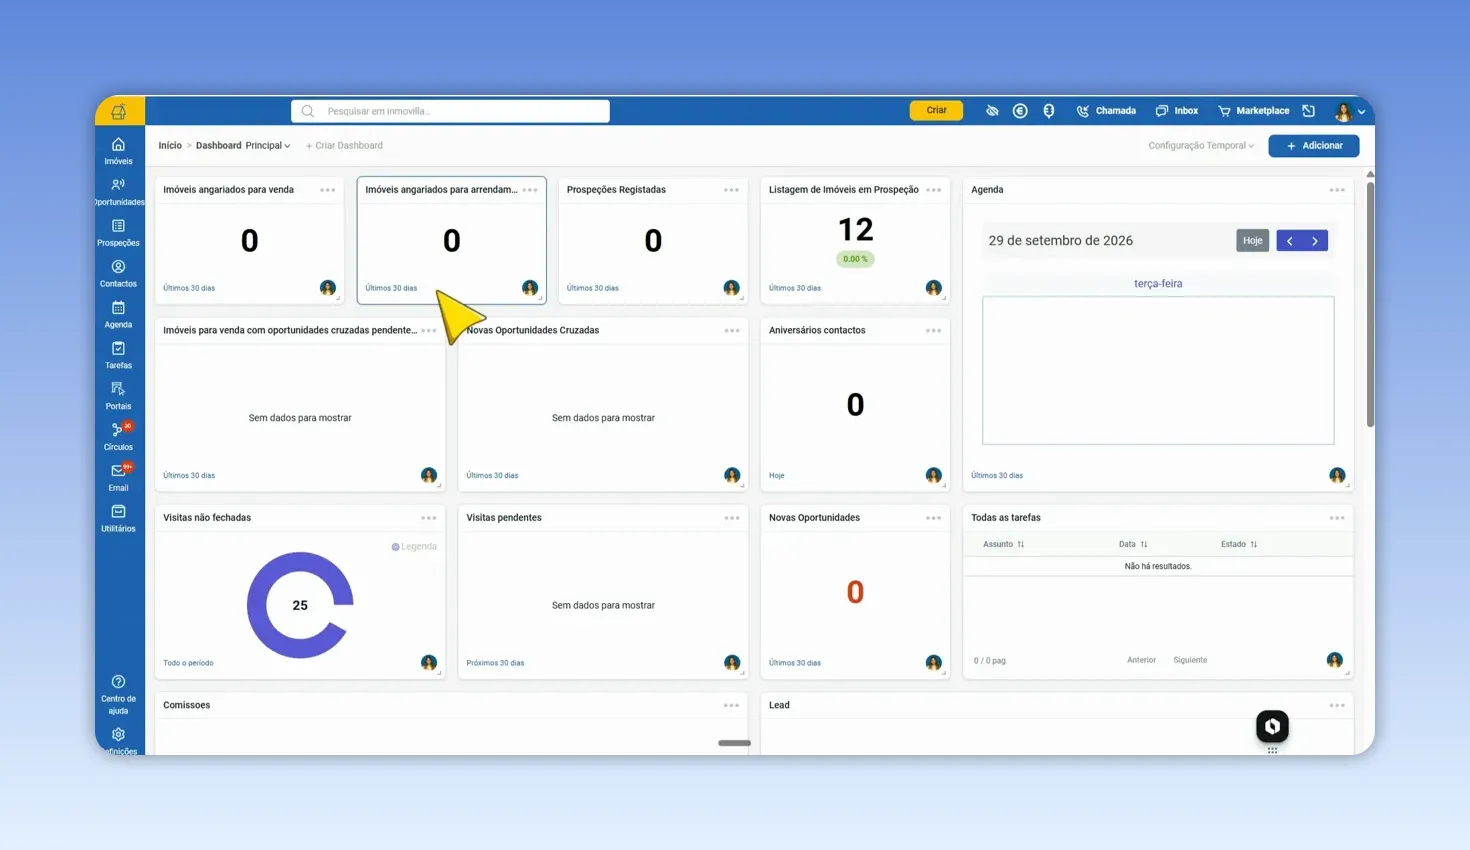Click the Adicionar button
Screen dimensions: 1470x850
click(x=1314, y=146)
